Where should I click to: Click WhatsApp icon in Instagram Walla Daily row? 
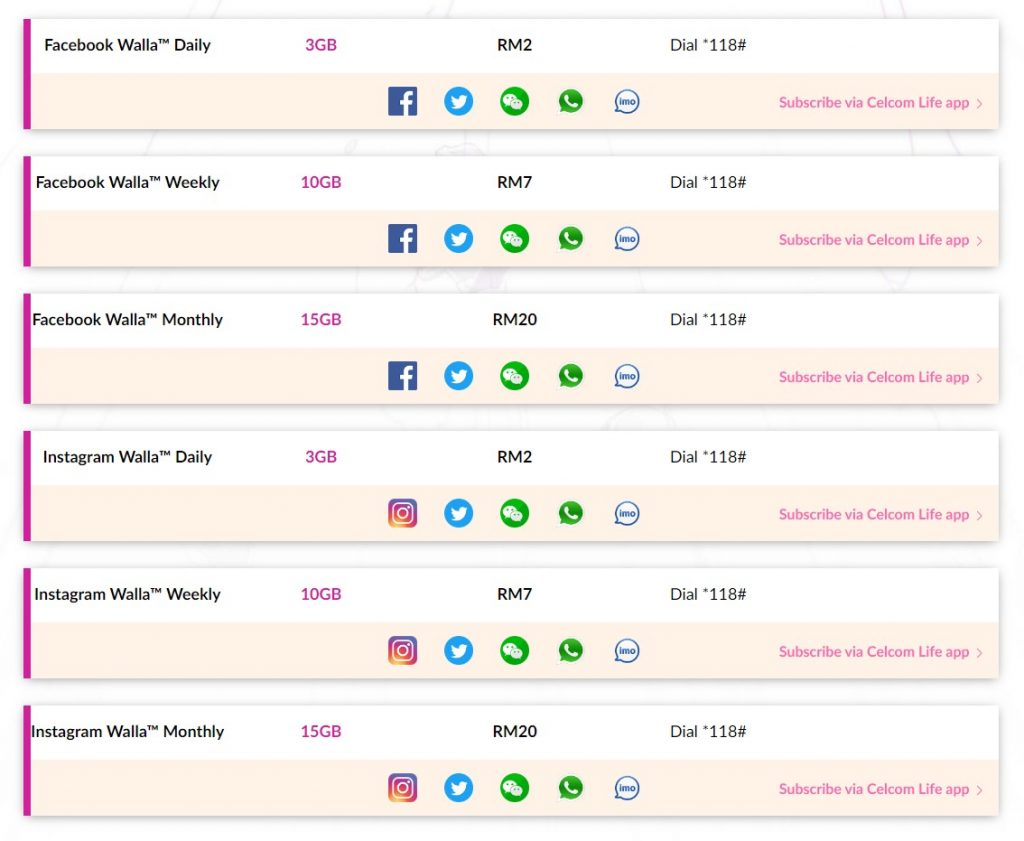(x=571, y=513)
